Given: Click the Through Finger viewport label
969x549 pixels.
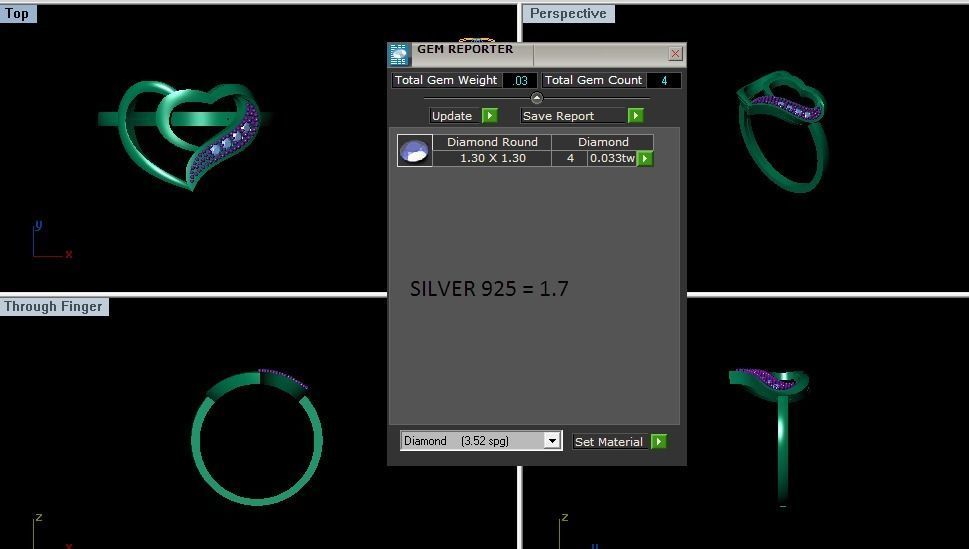Looking at the screenshot, I should tap(54, 307).
